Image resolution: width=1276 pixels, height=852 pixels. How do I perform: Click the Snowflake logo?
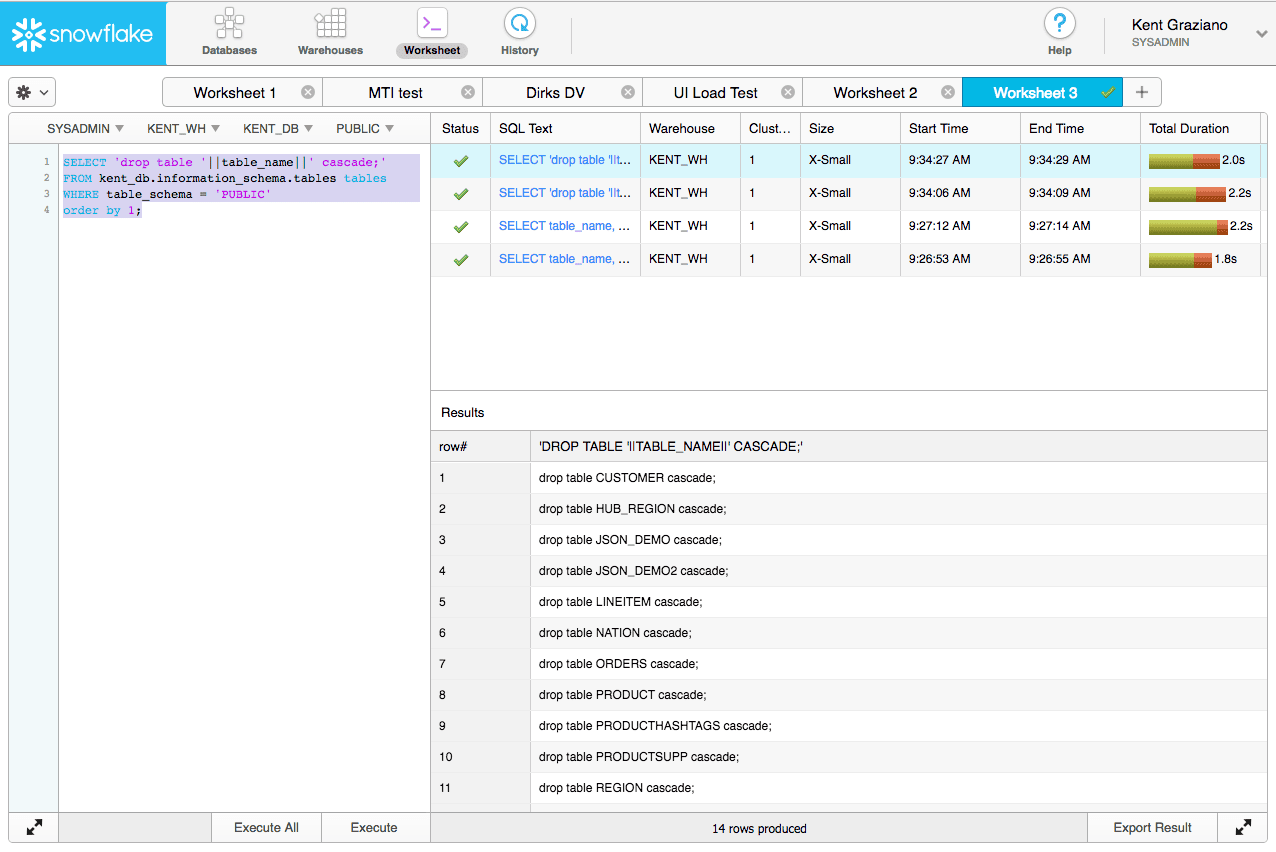pyautogui.click(x=83, y=34)
